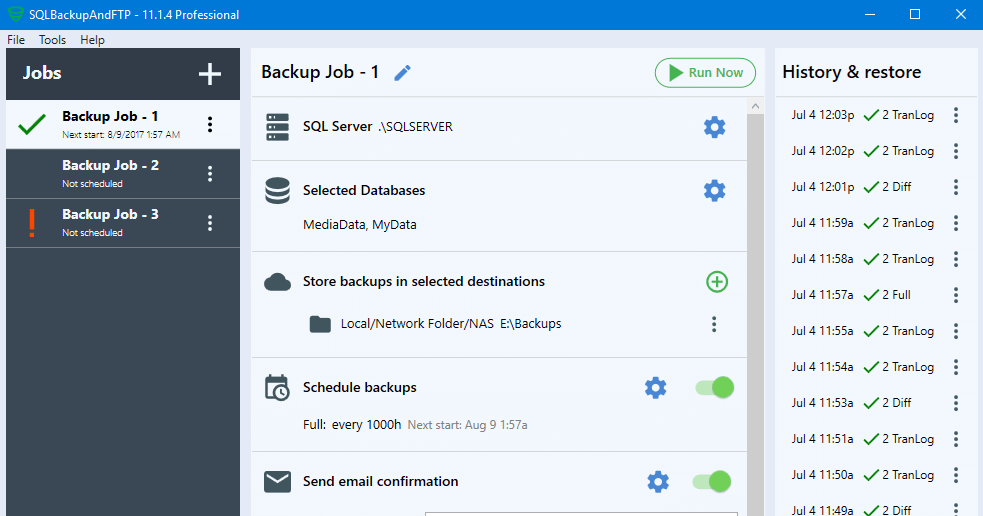983x516 pixels.
Task: Click the red exclamation on Backup Job - 3
Action: [x=32, y=223]
